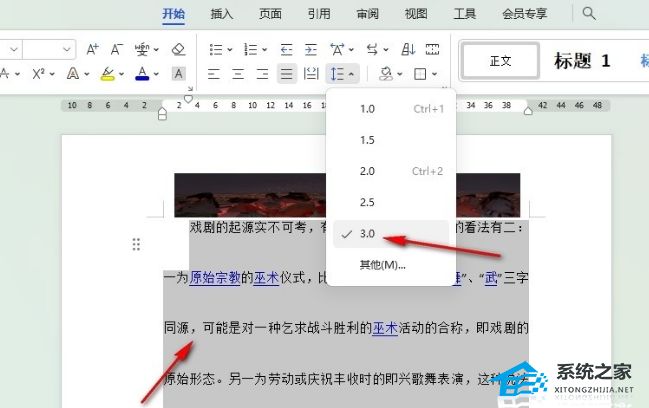The width and height of the screenshot is (649, 408).
Task: Click the right indent marker on ruler
Action: coord(528,110)
